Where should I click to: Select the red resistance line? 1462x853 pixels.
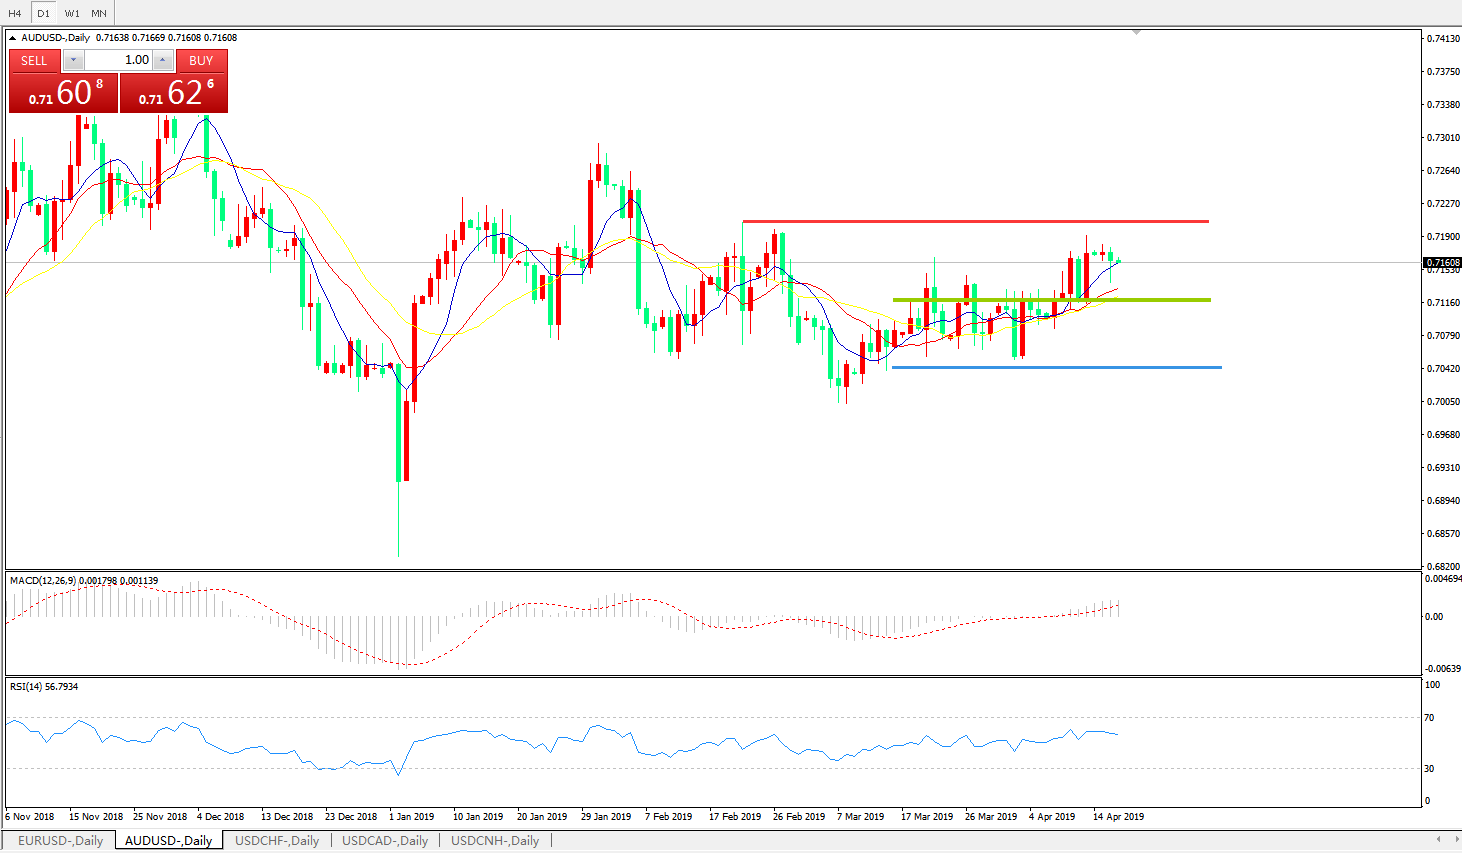point(975,221)
